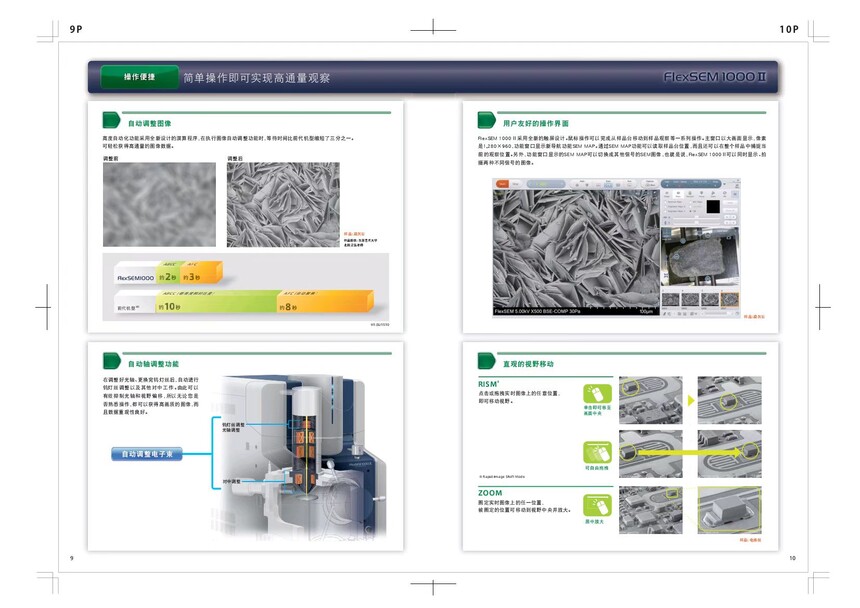Click the green 约2秒 bar segment
This screenshot has width=860, height=608.
pos(168,274)
